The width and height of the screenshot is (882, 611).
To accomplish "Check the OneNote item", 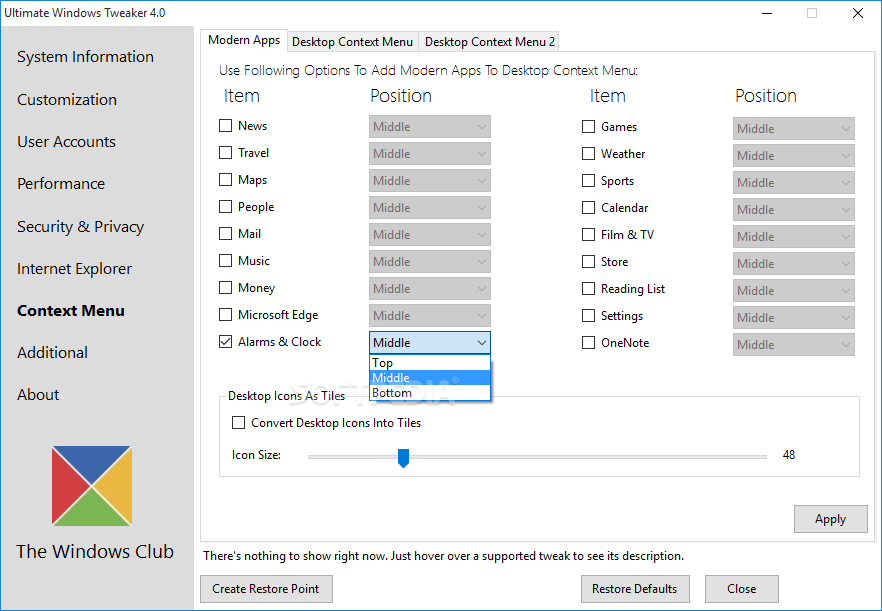I will coord(588,343).
